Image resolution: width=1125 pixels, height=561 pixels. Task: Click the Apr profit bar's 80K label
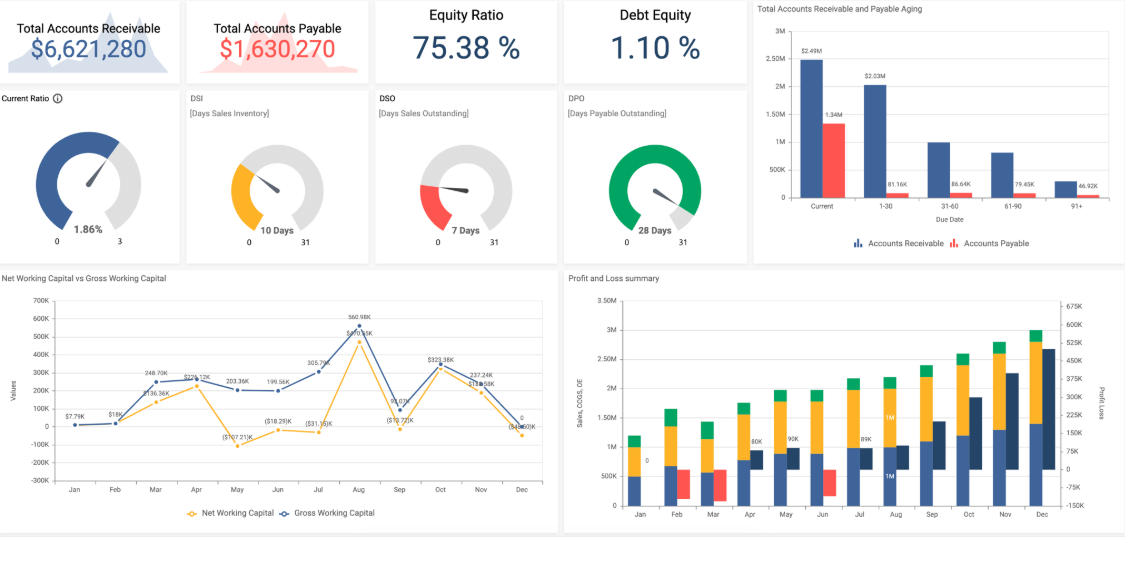757,442
